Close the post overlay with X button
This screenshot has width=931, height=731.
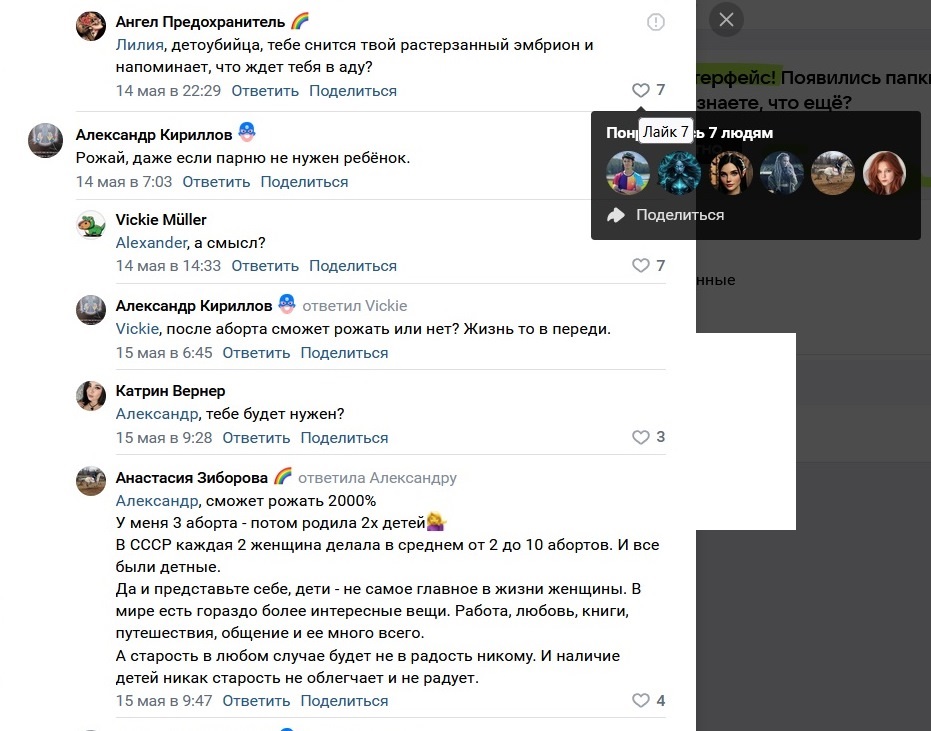click(x=726, y=20)
